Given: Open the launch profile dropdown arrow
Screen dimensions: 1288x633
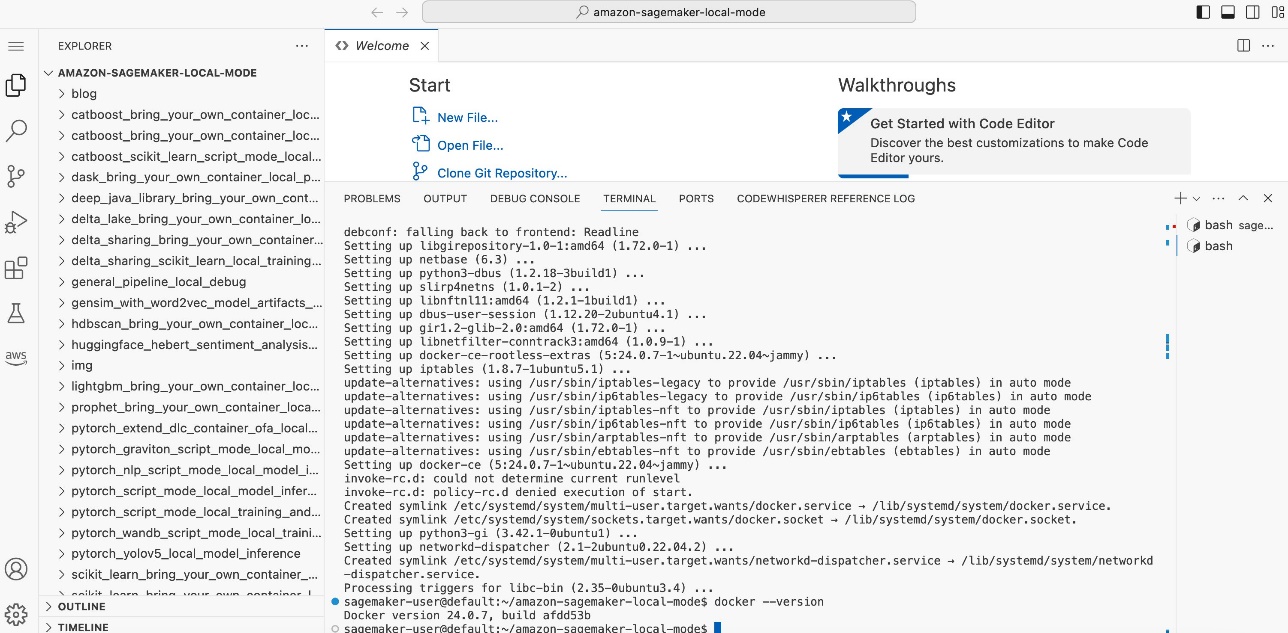Looking at the screenshot, I should click(x=1196, y=199).
